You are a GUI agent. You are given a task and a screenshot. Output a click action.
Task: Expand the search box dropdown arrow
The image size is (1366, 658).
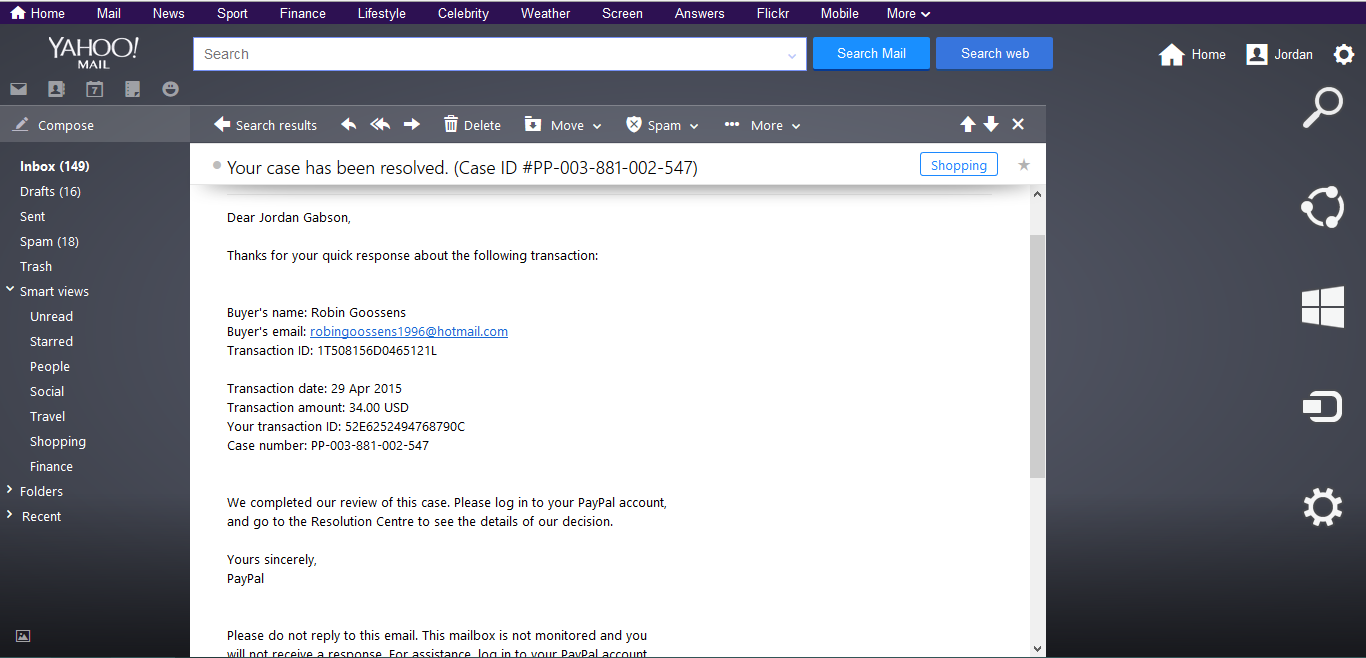coord(792,56)
